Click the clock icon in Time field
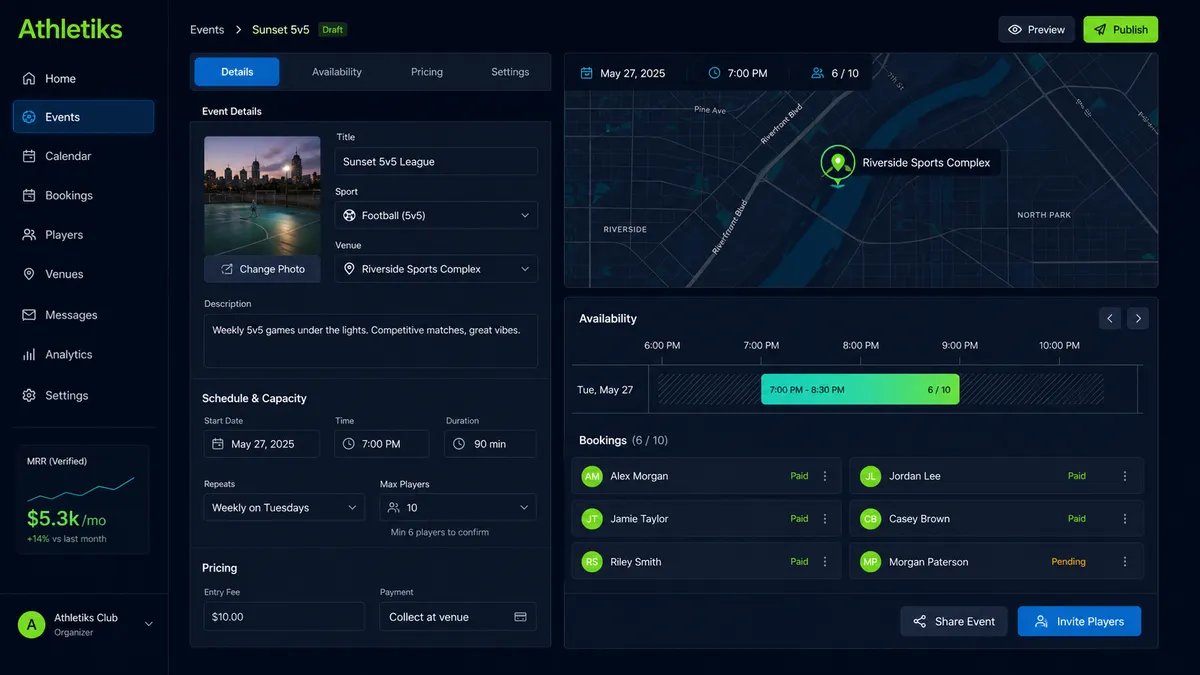Screen dimensions: 1200x675 tap(349, 444)
